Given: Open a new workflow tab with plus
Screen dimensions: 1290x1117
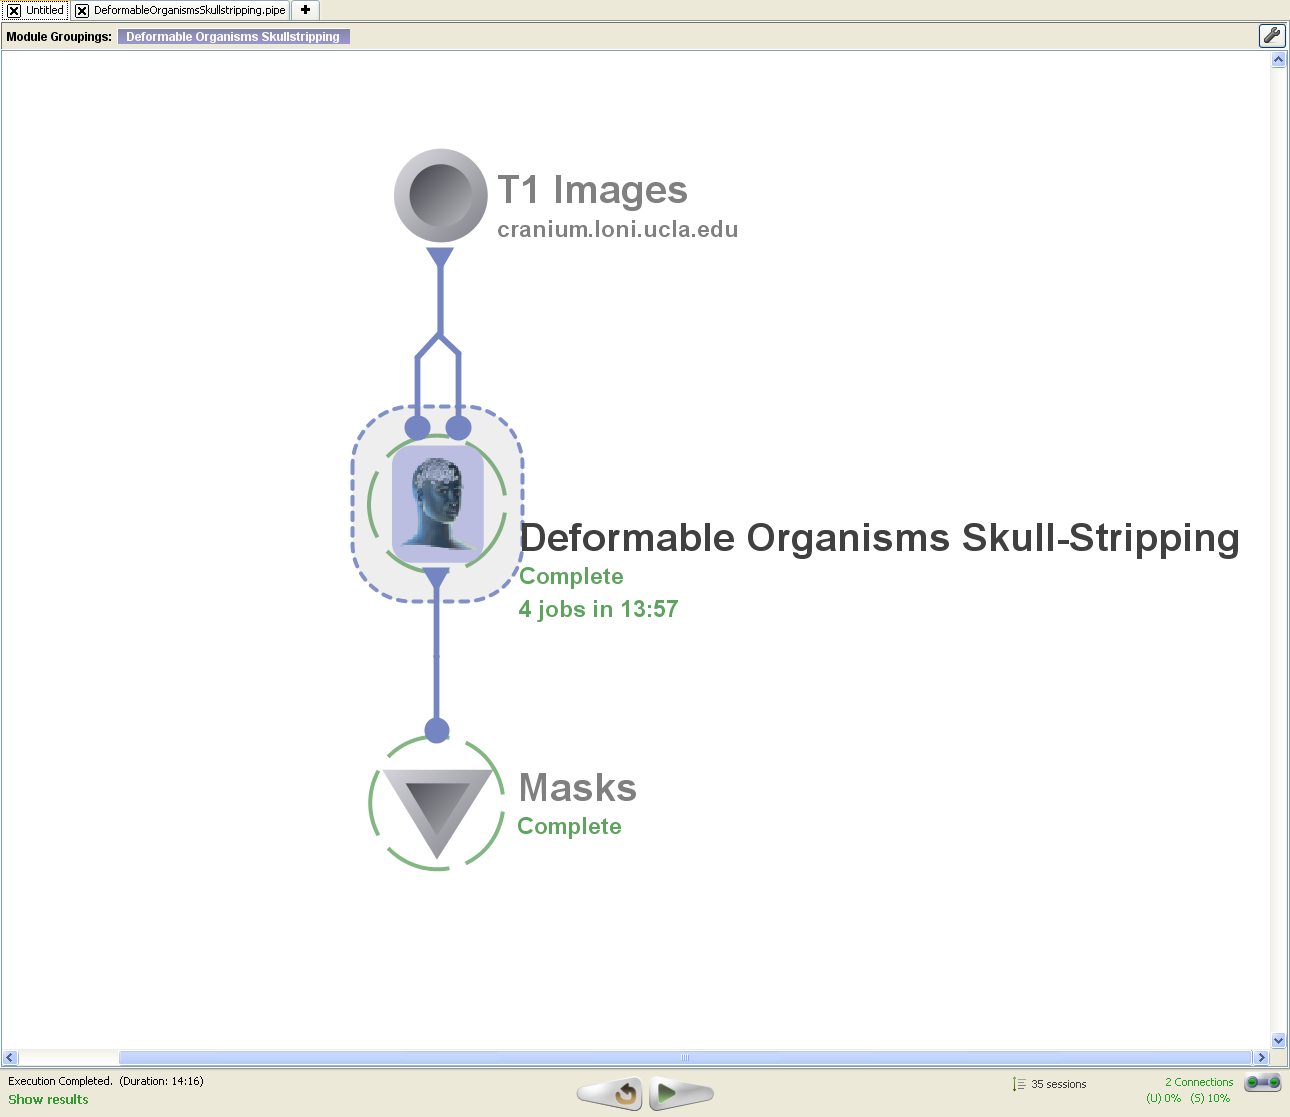Looking at the screenshot, I should pyautogui.click(x=305, y=10).
